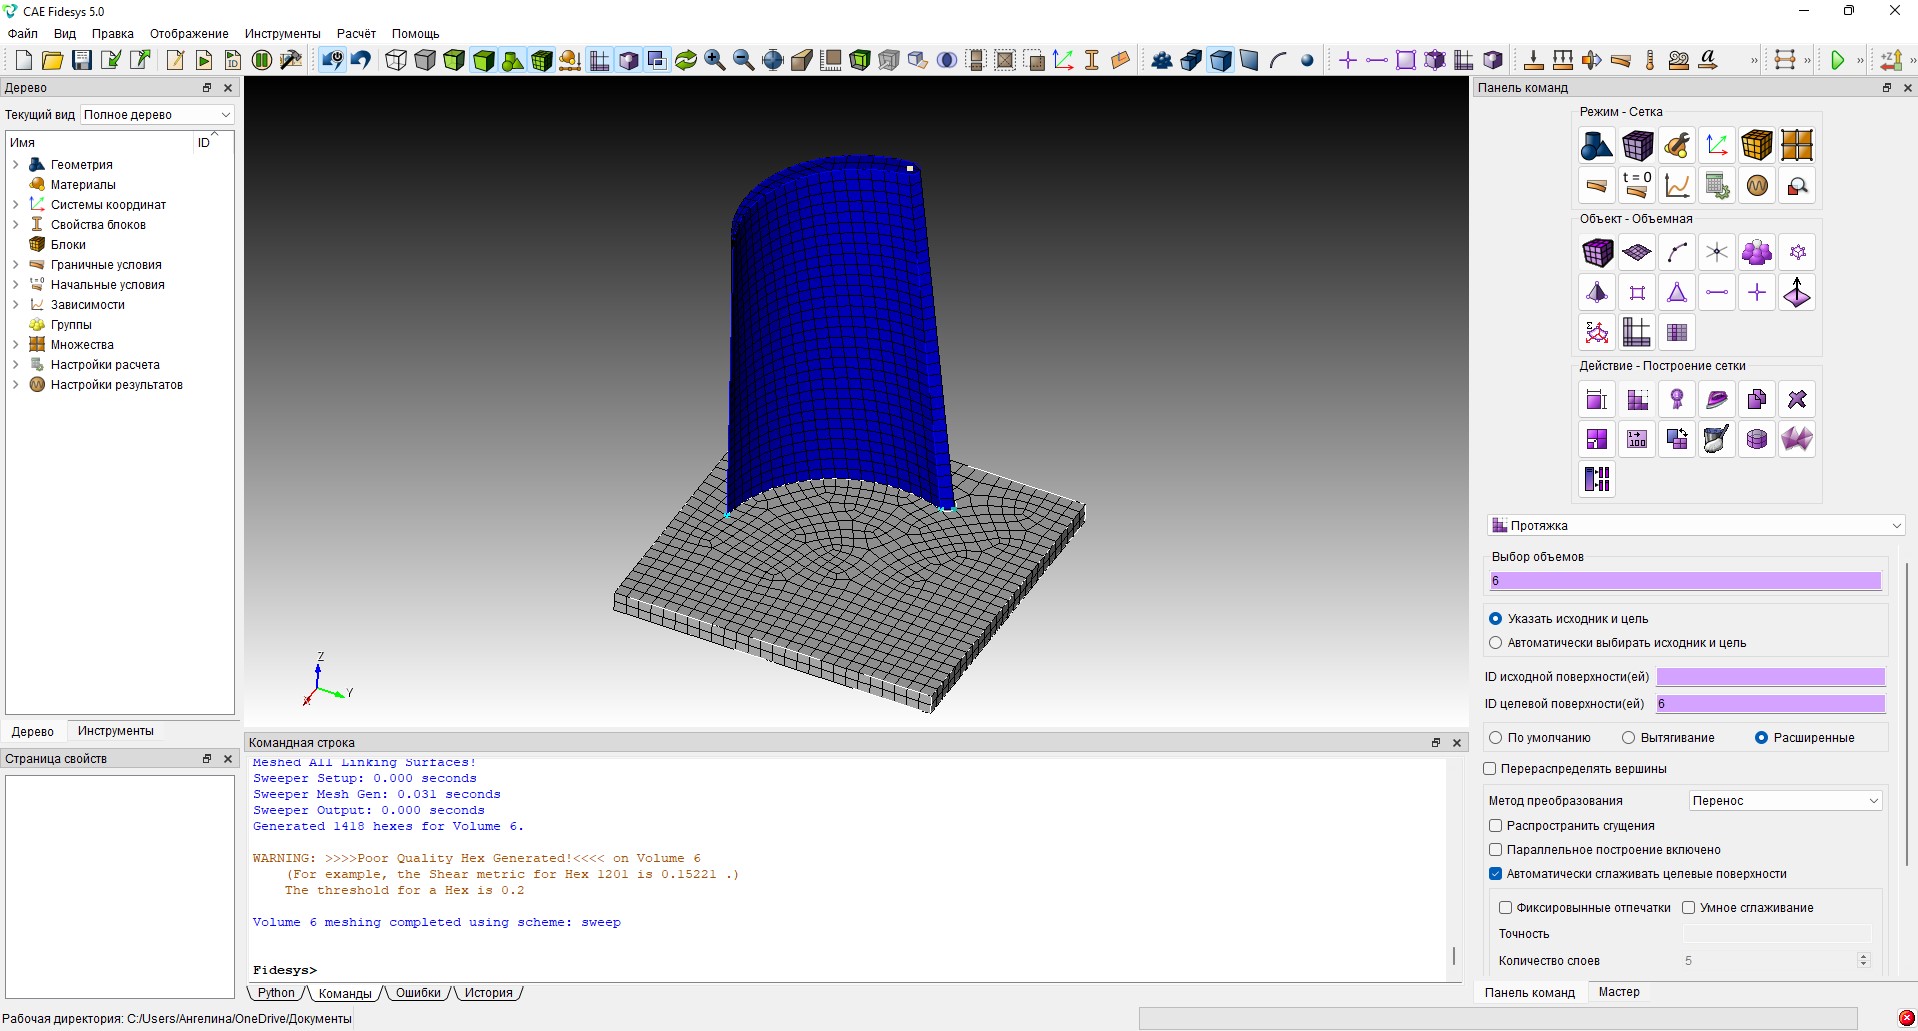Click the green play run button
1918x1031 pixels.
point(1837,60)
